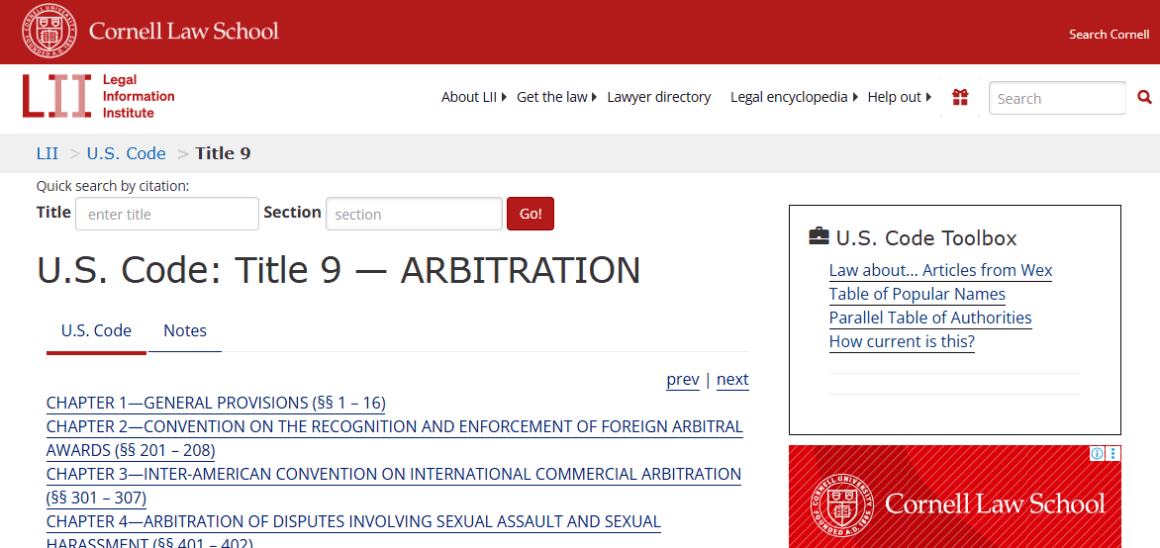This screenshot has height=548, width=1160.
Task: Open Chapter 2 Foreign Arbitral Awards link
Action: (x=394, y=438)
